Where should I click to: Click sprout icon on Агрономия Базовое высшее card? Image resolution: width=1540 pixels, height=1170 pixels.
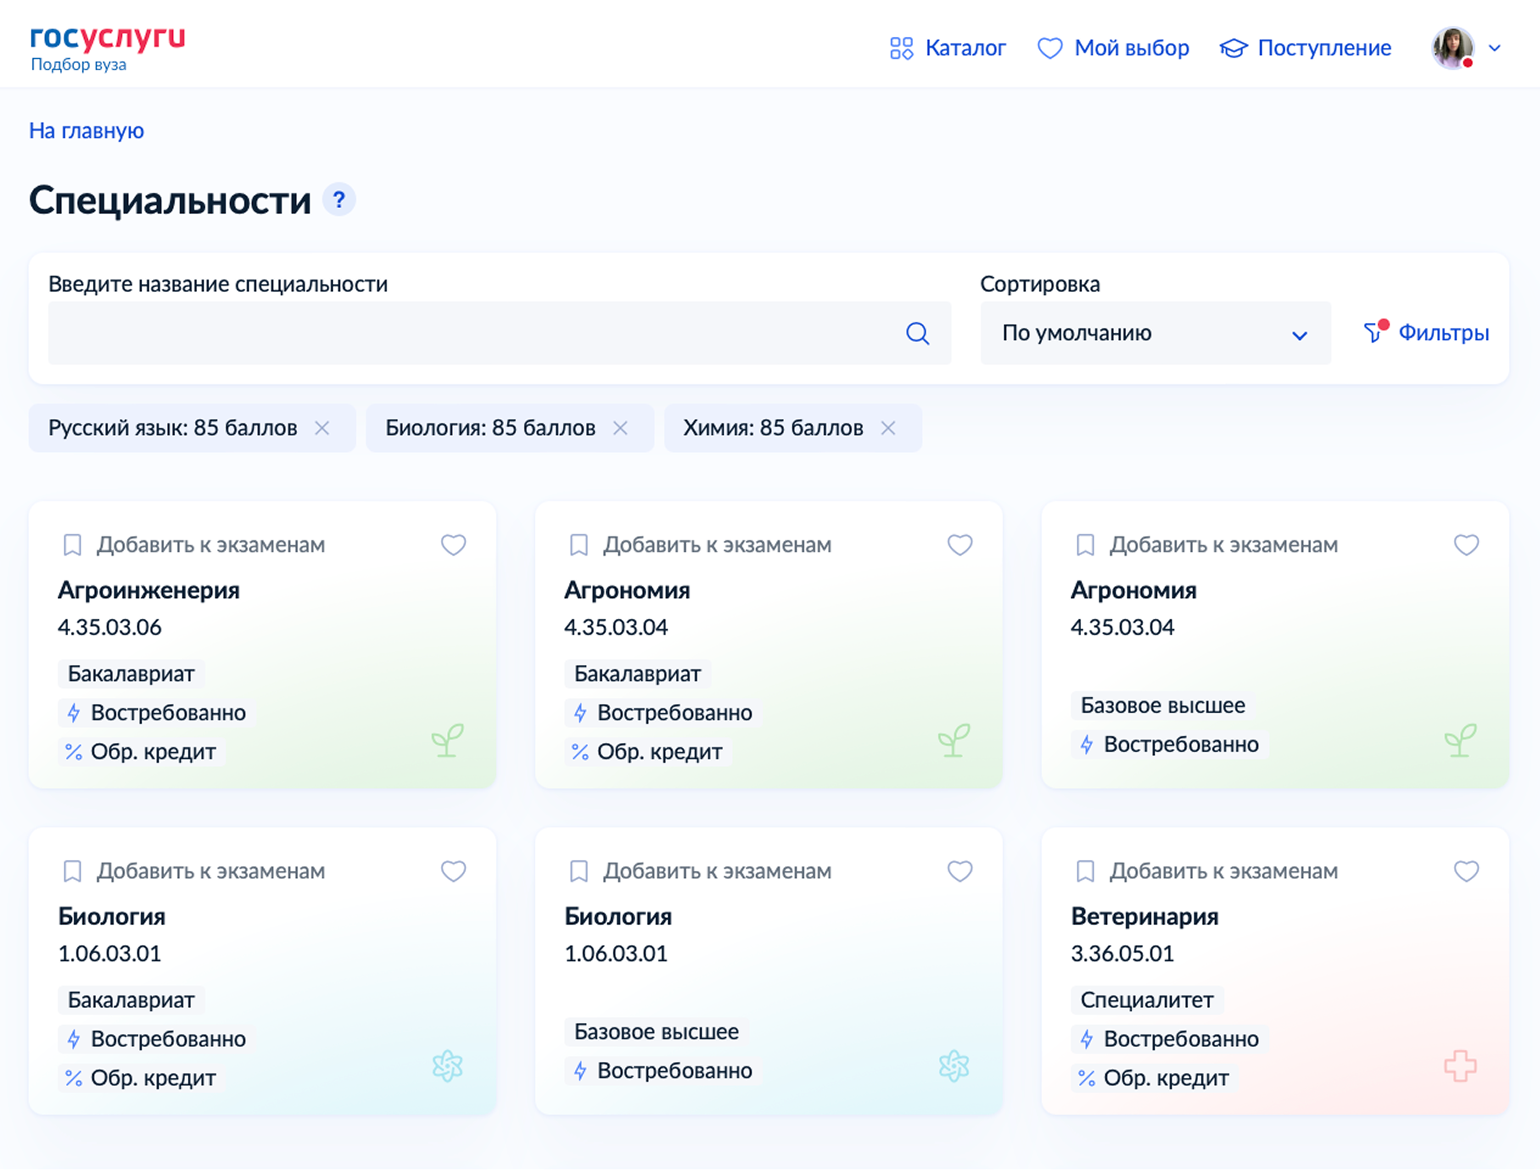click(1460, 740)
